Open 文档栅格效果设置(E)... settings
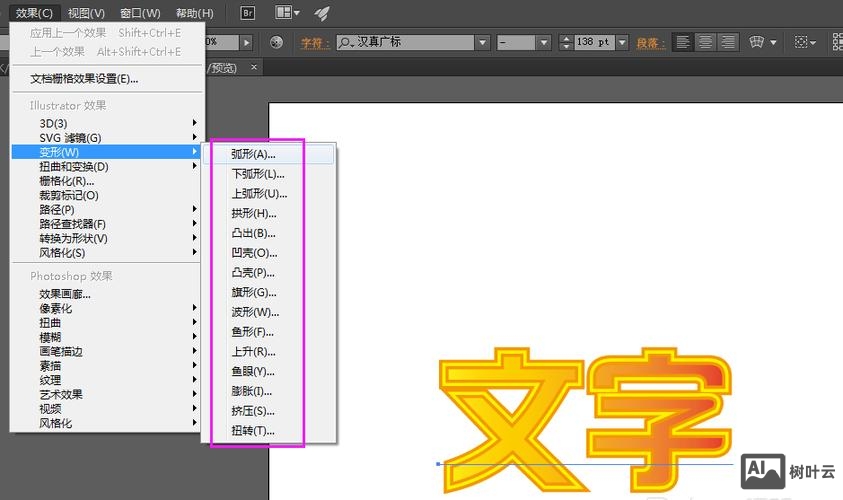 point(84,79)
